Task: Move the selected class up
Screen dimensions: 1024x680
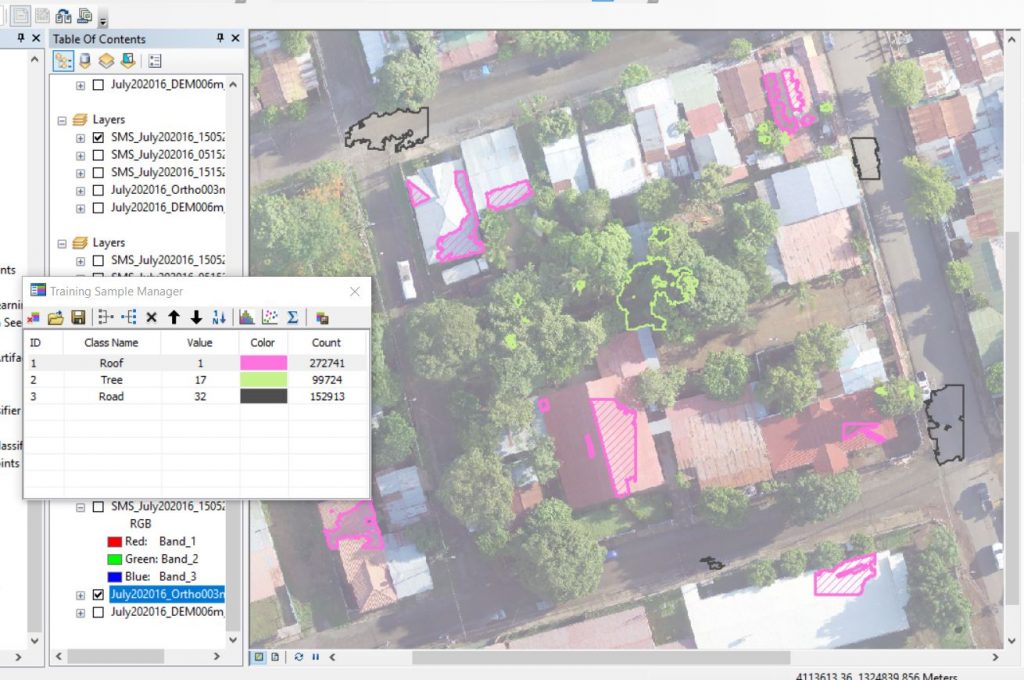Action: [x=174, y=317]
